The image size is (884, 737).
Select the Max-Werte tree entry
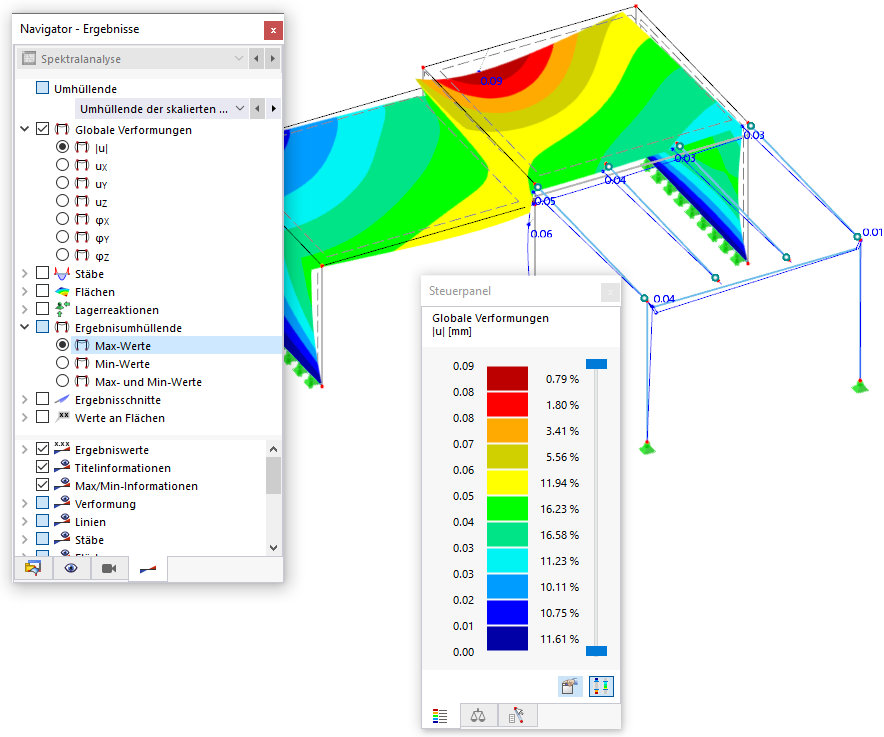(x=122, y=346)
